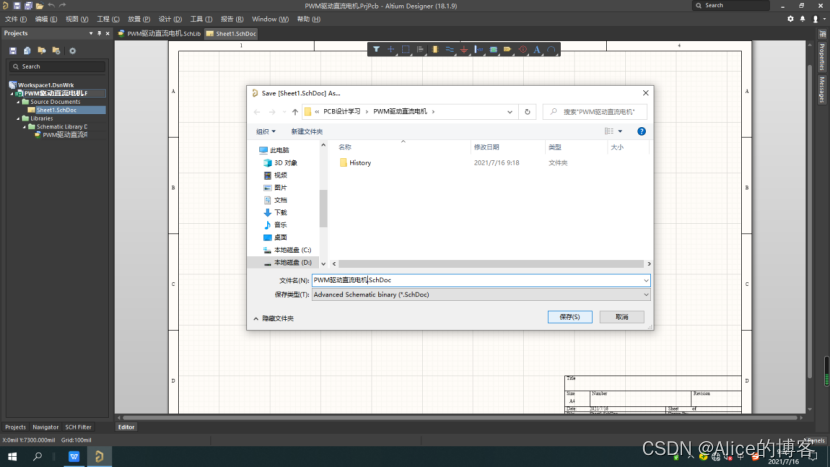Choose the place arc drawing icon

point(551,49)
